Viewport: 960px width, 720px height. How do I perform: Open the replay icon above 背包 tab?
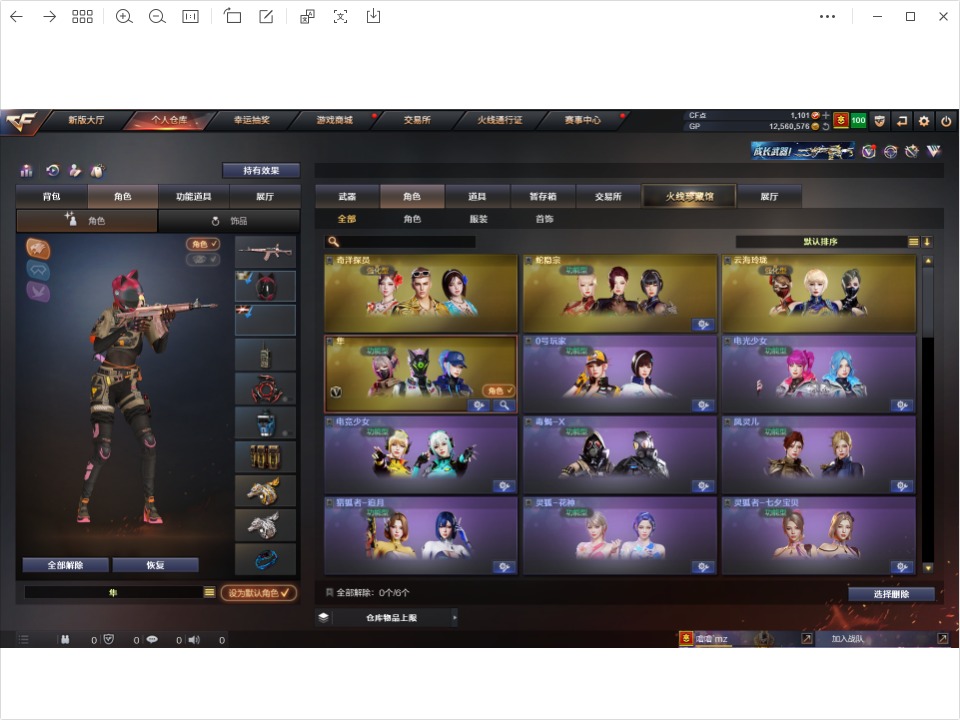pyautogui.click(x=53, y=171)
